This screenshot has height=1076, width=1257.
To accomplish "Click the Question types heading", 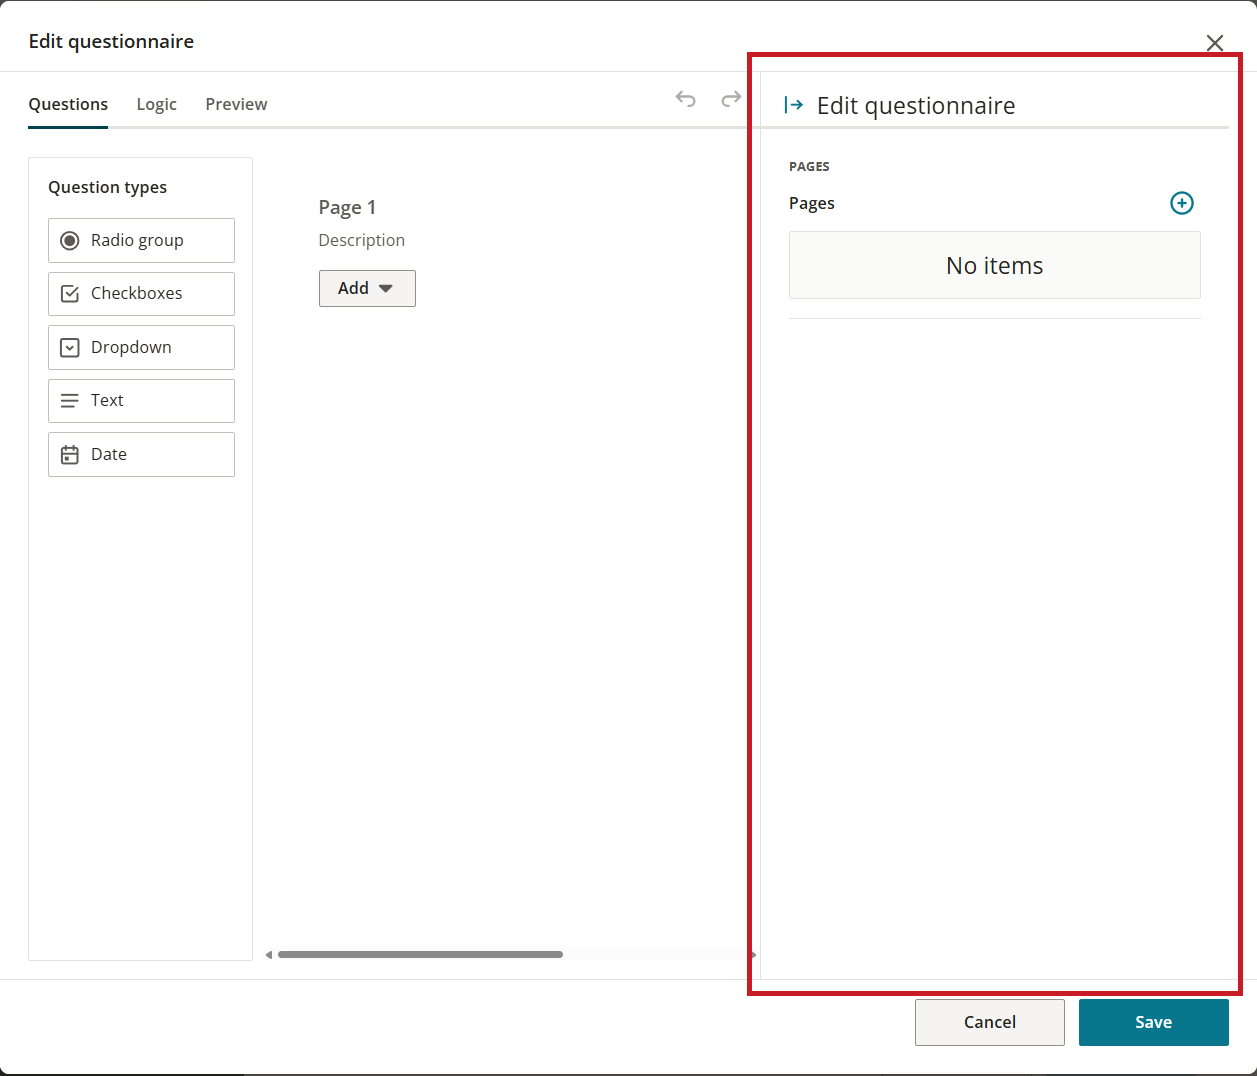I will tap(107, 187).
